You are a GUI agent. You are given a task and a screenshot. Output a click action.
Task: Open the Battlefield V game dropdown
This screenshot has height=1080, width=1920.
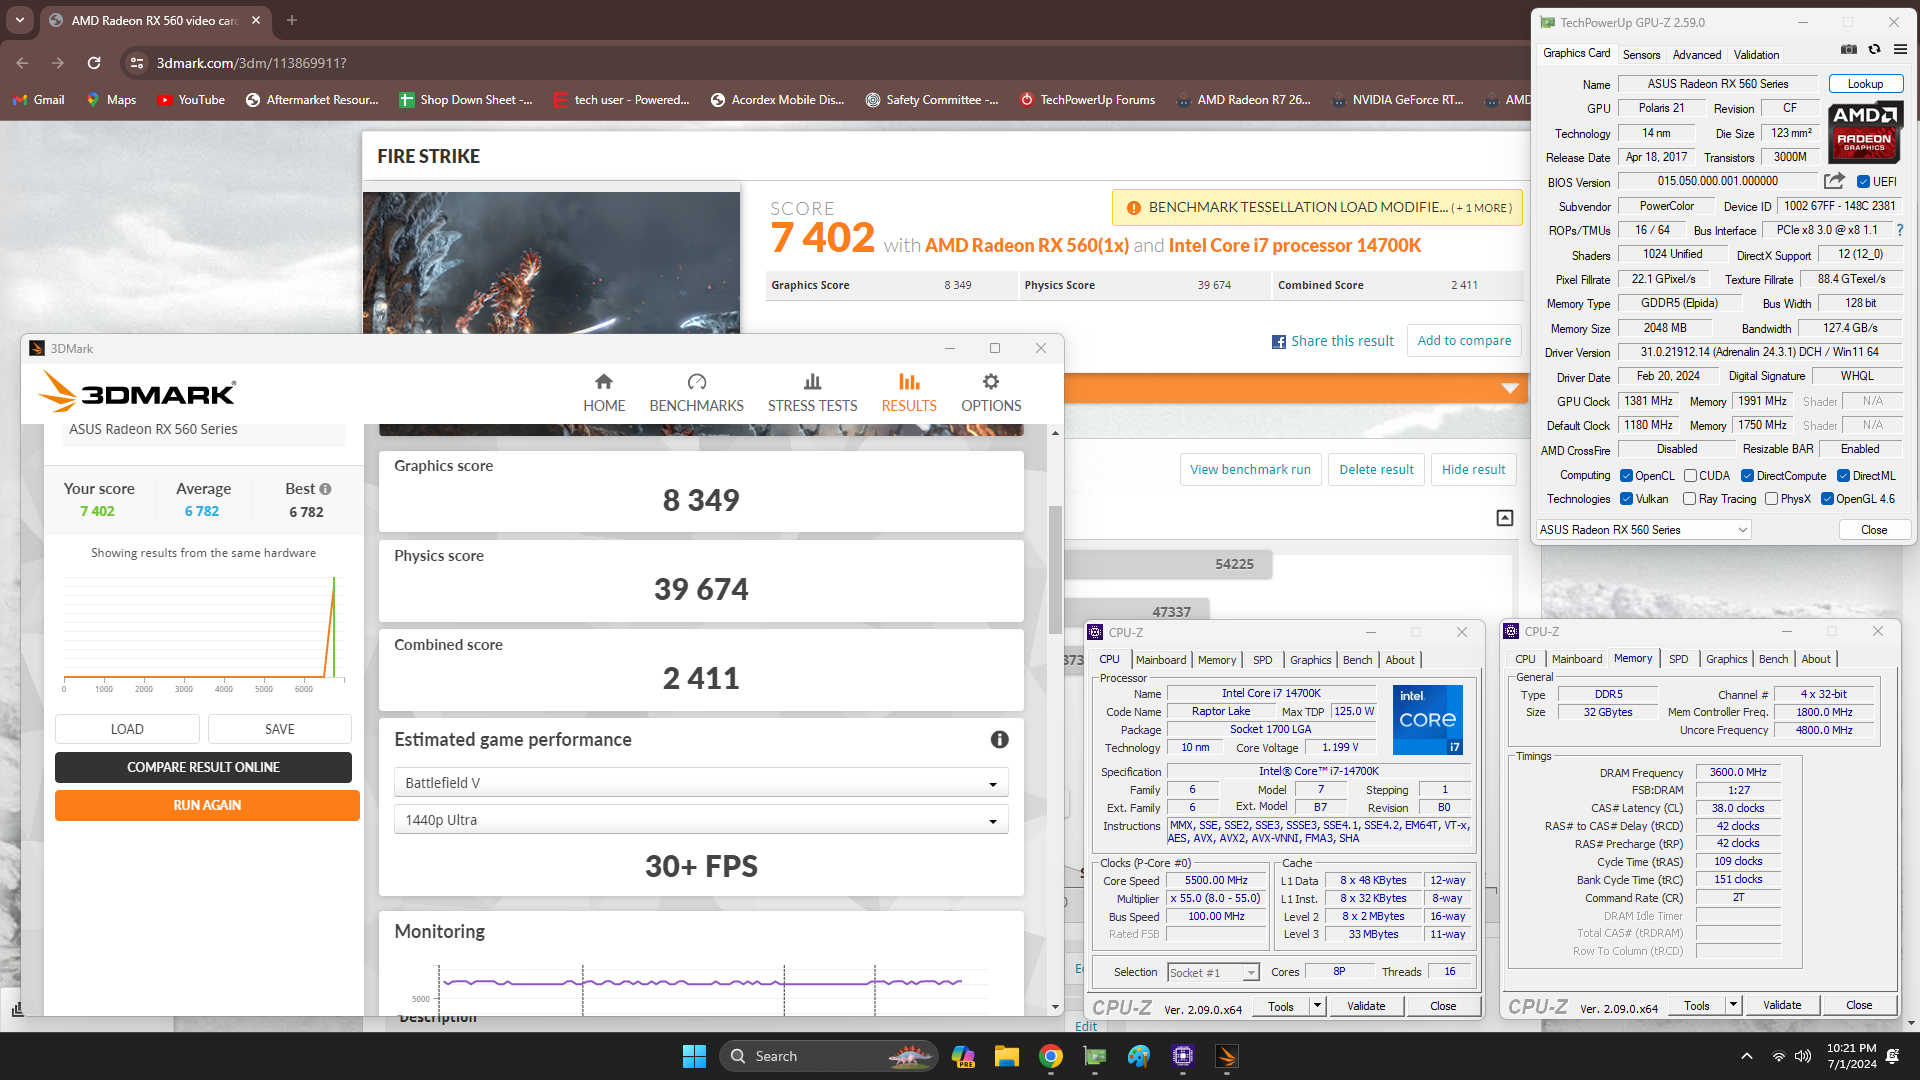coord(701,783)
